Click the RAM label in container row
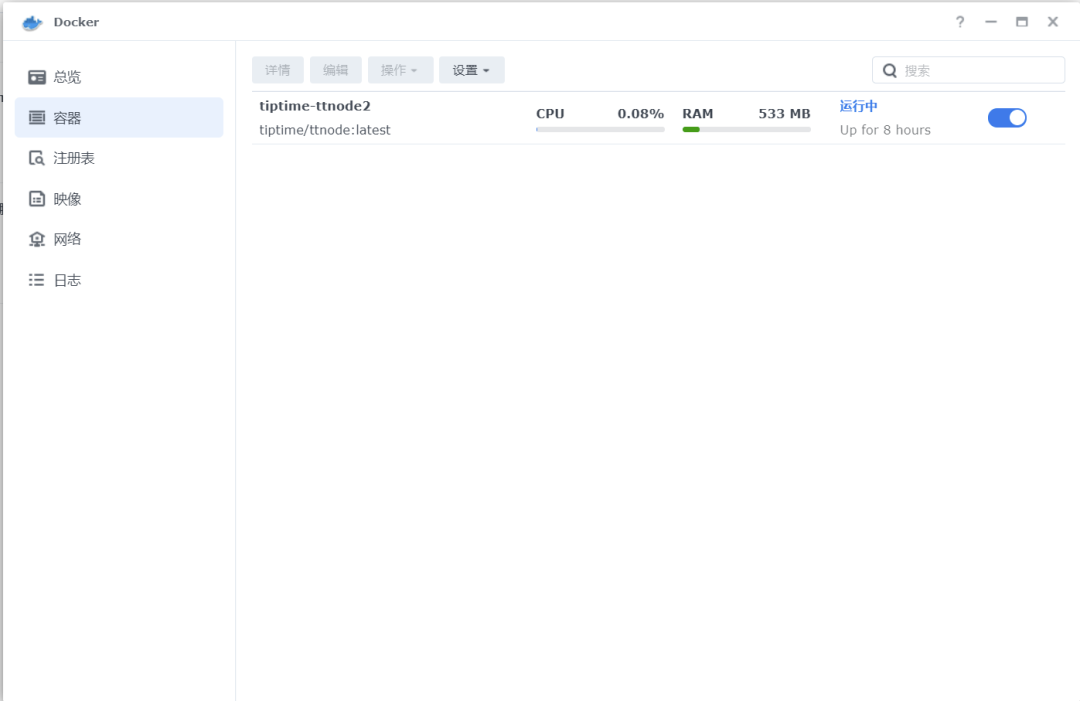The image size is (1080, 701). point(698,114)
